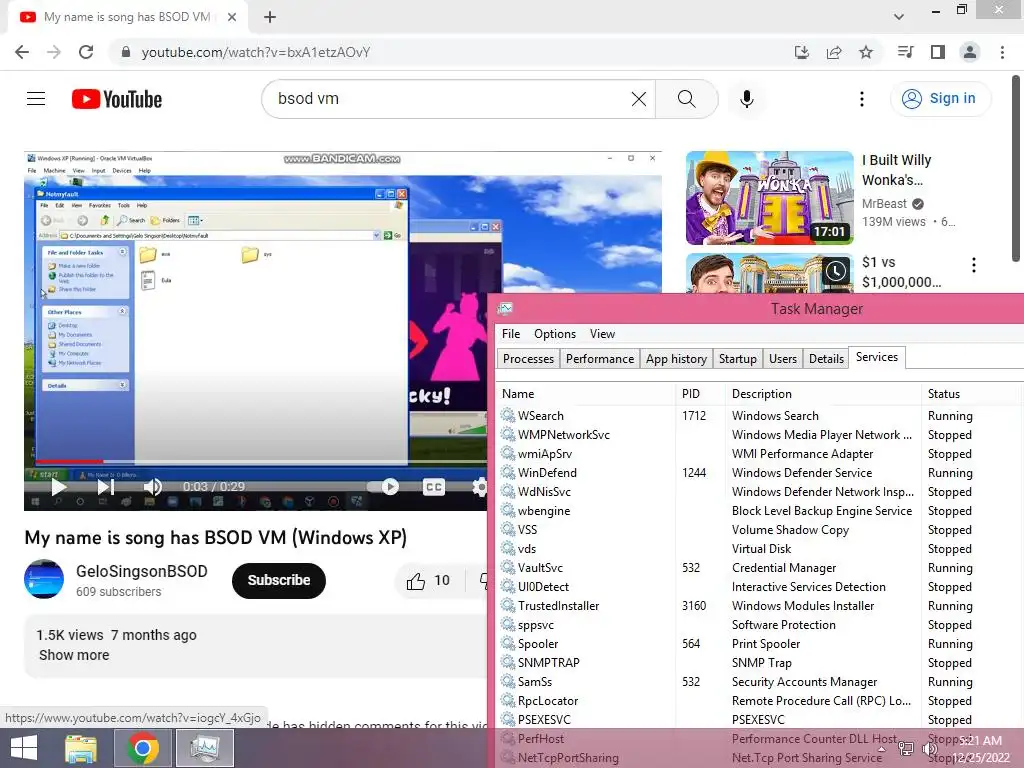
Task: Select the wbengine service row
Action: coord(758,511)
